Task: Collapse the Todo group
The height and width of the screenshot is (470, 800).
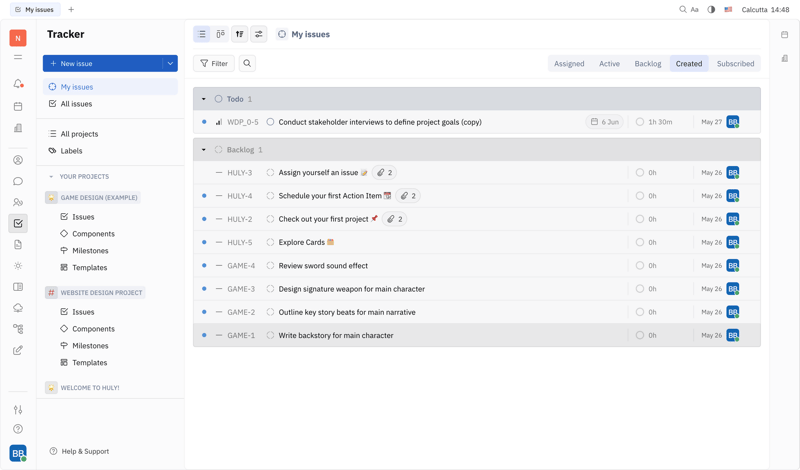Action: [x=204, y=99]
